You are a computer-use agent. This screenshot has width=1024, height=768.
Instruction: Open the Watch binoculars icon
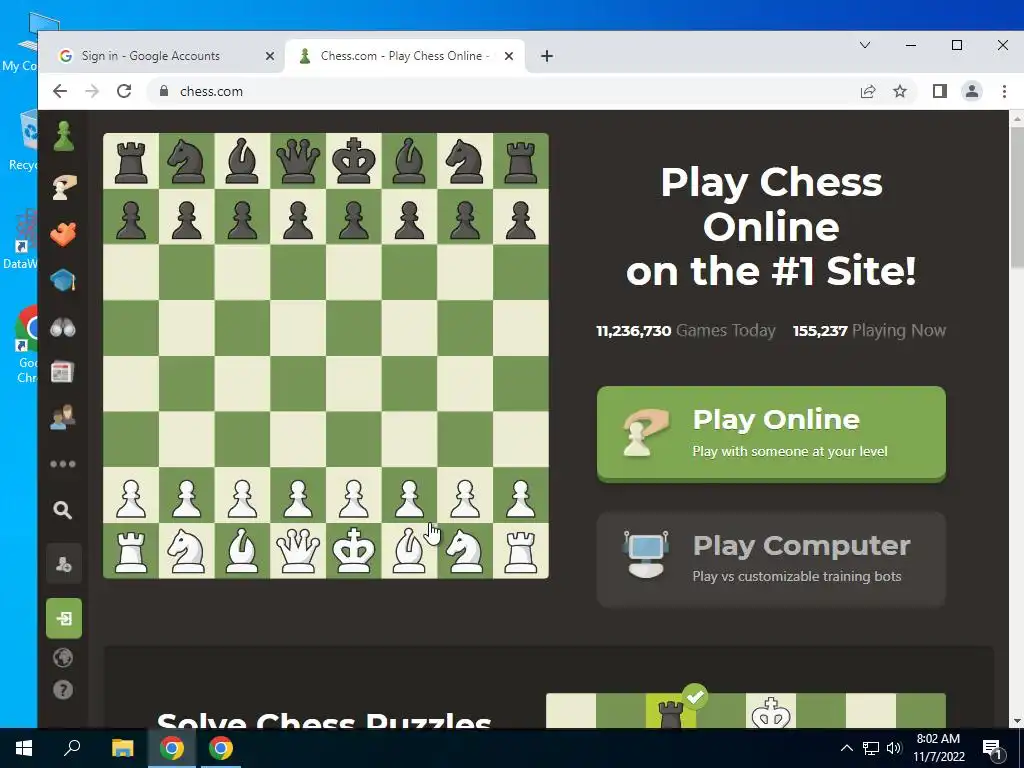[63, 327]
